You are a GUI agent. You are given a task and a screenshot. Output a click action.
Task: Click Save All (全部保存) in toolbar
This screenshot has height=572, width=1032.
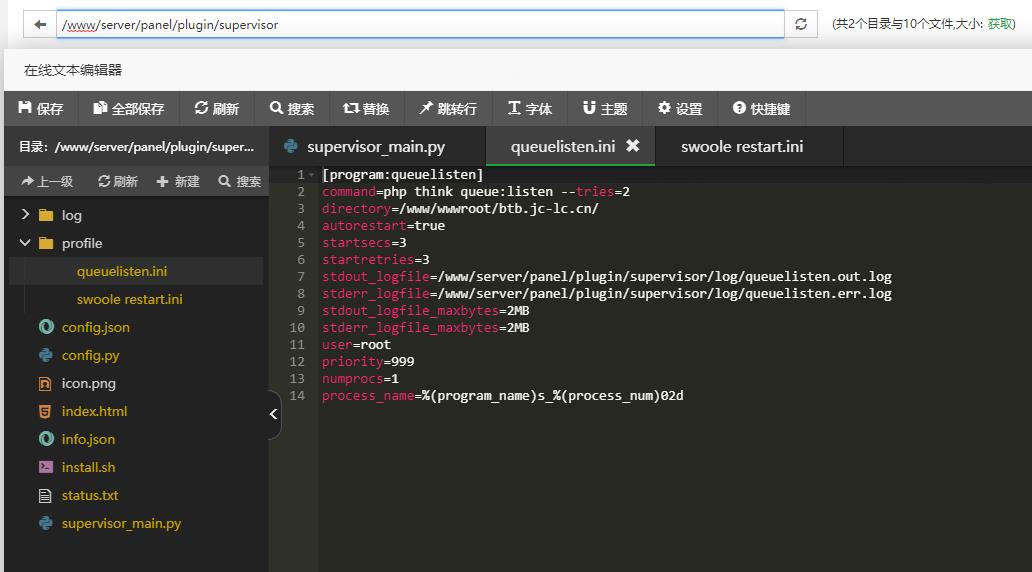pyautogui.click(x=128, y=109)
